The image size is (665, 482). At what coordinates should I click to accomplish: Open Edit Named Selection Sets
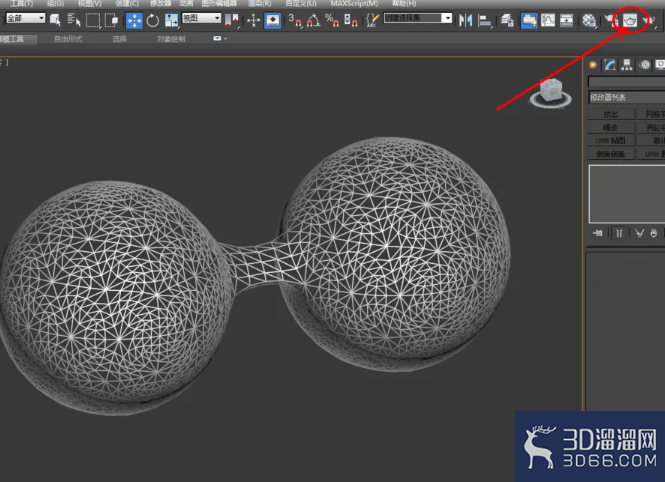coord(372,20)
